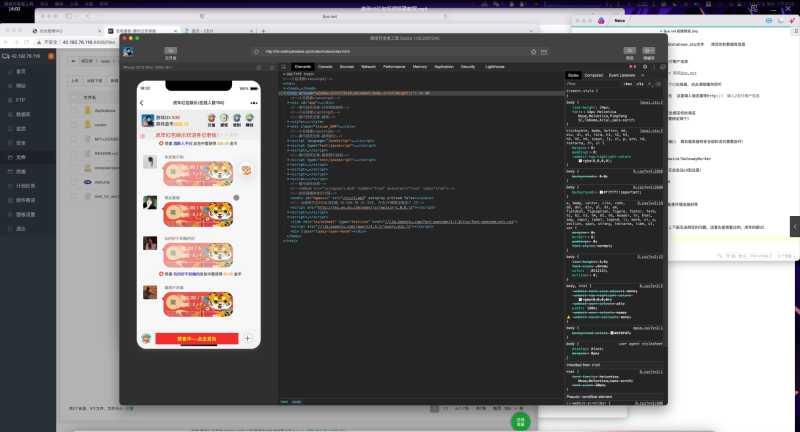Toggle the :hov element state button
The height and width of the screenshot is (432, 800).
628,84
